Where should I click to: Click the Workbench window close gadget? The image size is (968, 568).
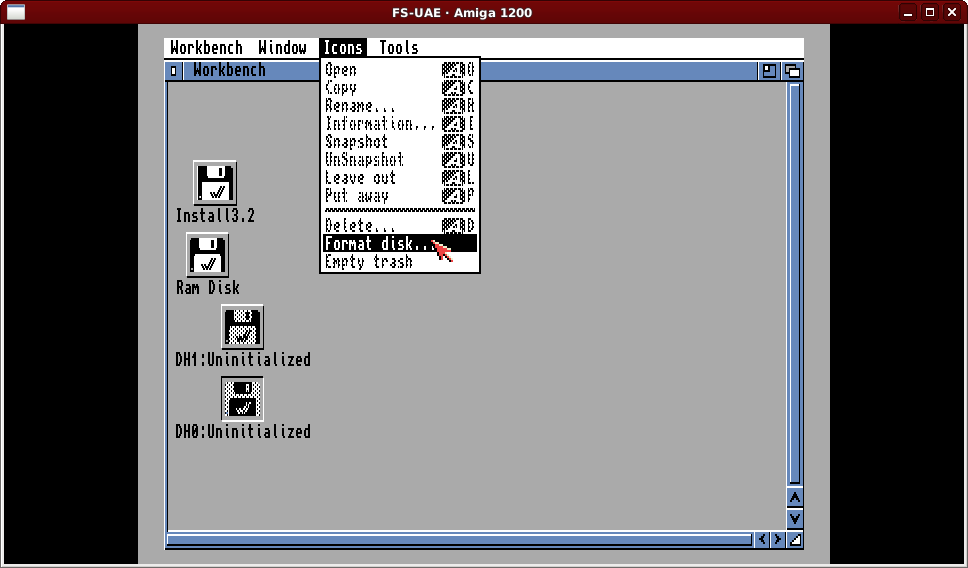(173, 71)
